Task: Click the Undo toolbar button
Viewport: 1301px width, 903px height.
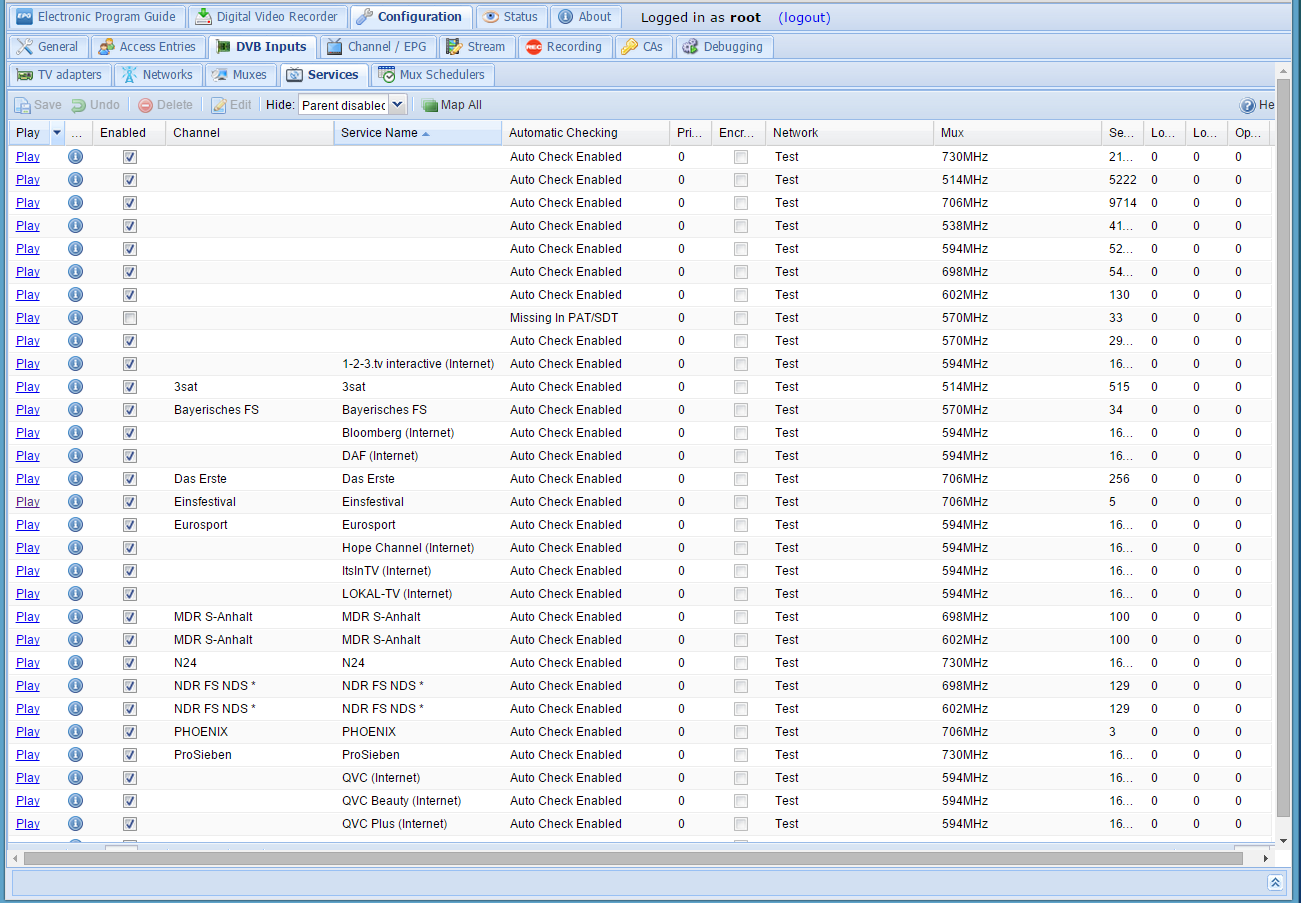Action: (95, 105)
